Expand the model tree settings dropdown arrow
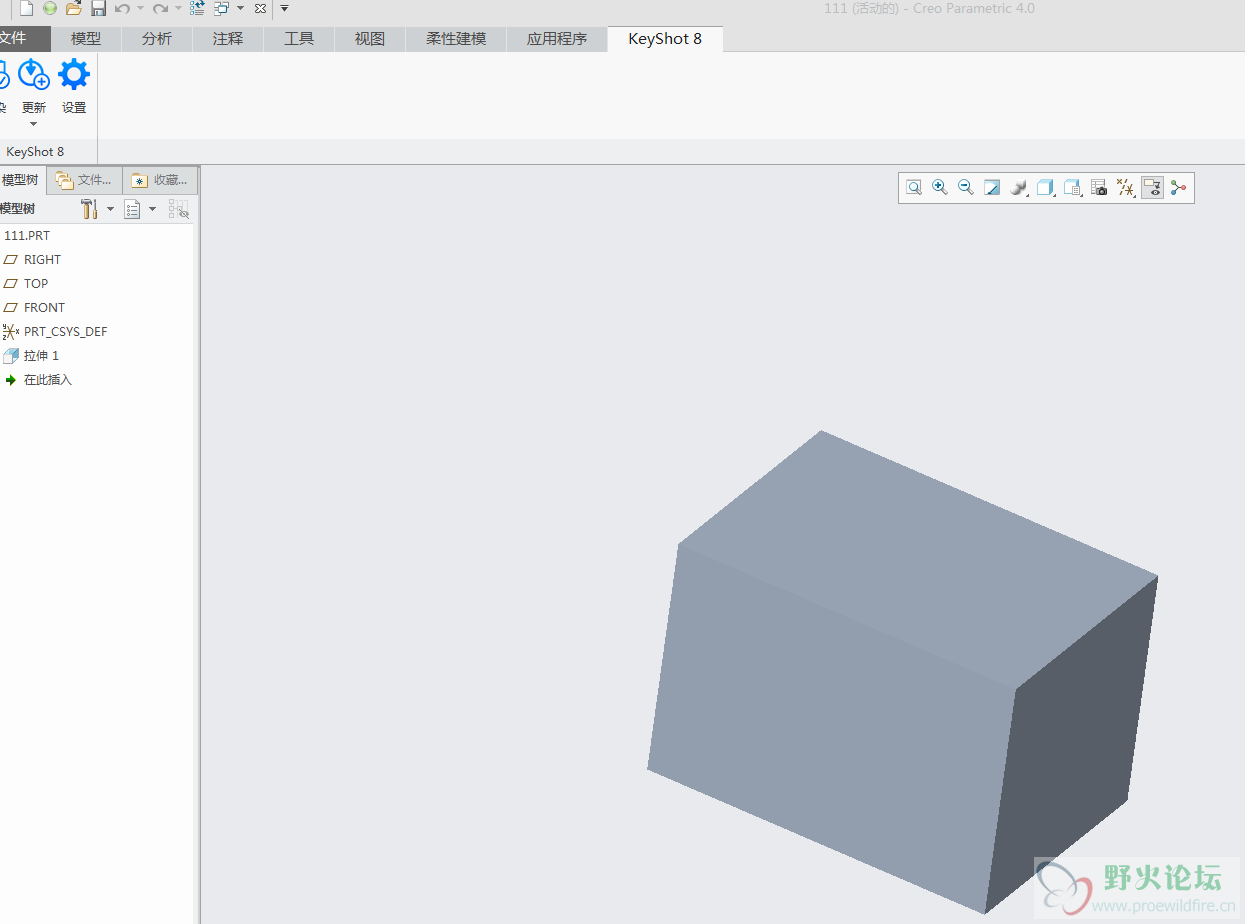 (110, 209)
